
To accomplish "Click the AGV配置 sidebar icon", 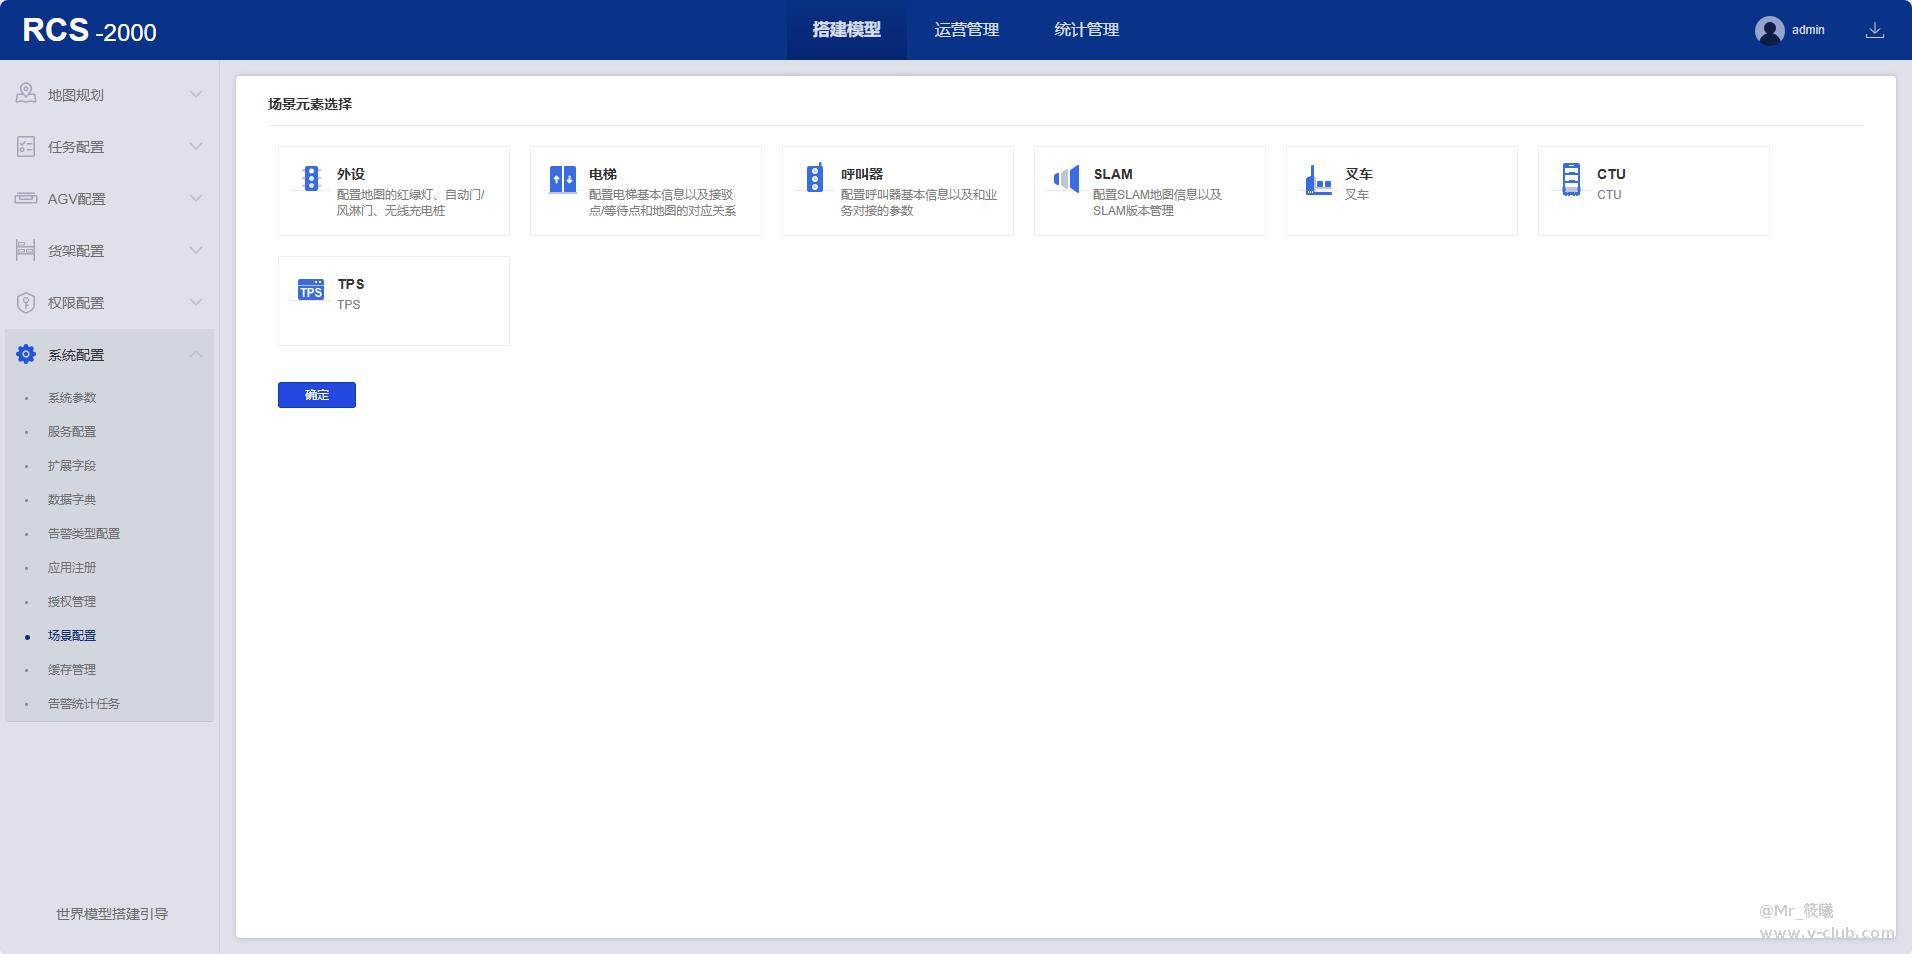I will [24, 198].
